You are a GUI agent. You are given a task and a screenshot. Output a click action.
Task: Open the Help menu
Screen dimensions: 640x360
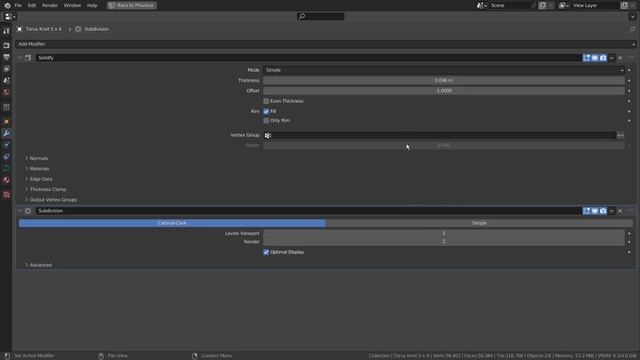tap(92, 5)
